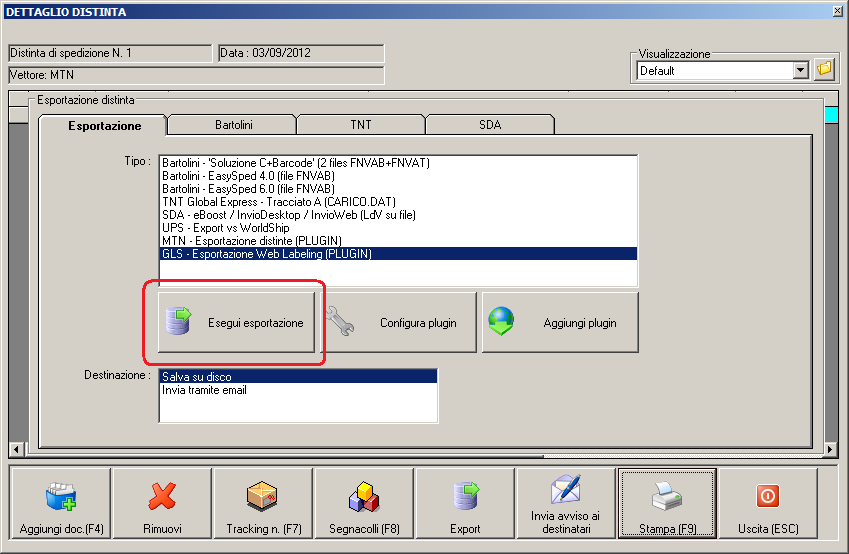Run export with Esegui esportazione button
This screenshot has height=554, width=849.
[236, 322]
